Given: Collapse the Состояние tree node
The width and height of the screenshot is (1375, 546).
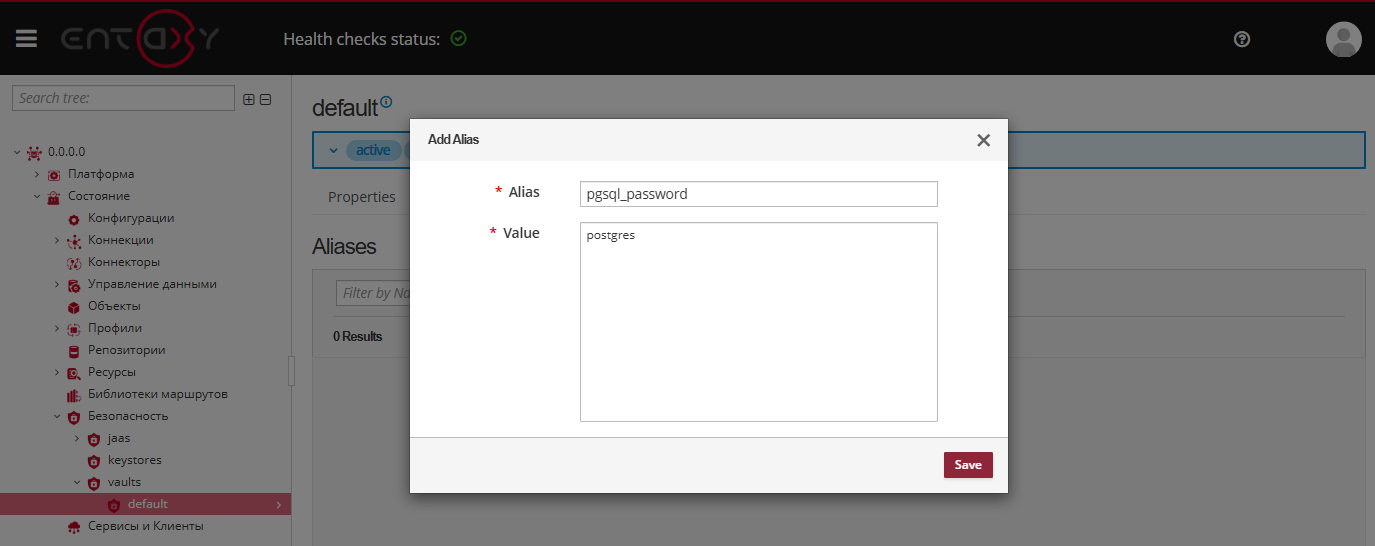Looking at the screenshot, I should coord(37,196).
